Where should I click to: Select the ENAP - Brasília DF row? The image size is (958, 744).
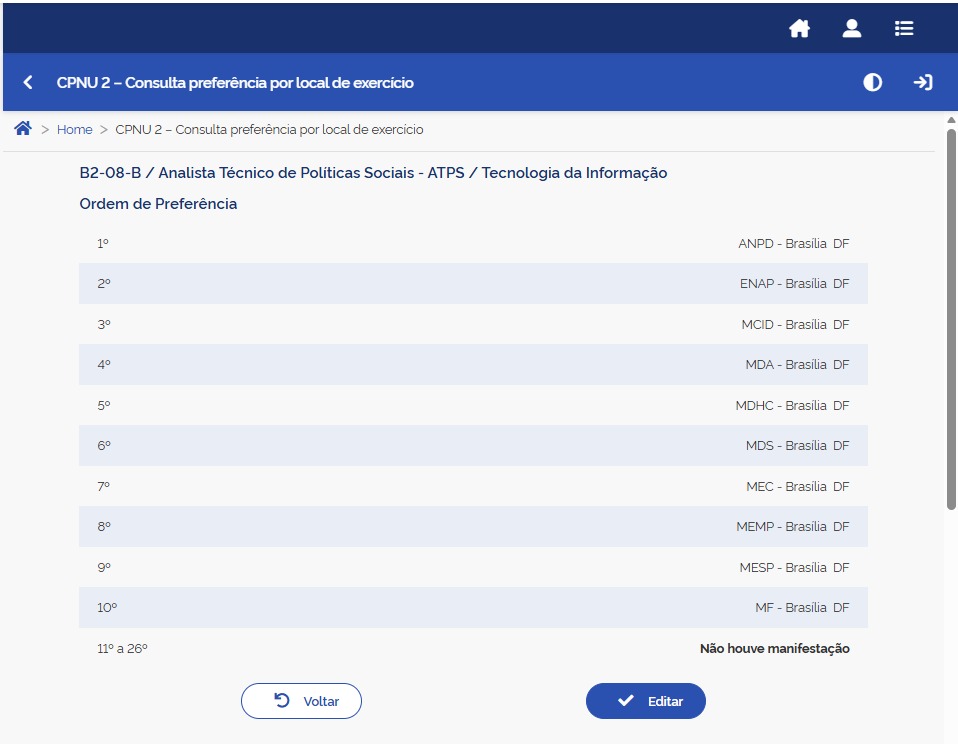coord(474,283)
